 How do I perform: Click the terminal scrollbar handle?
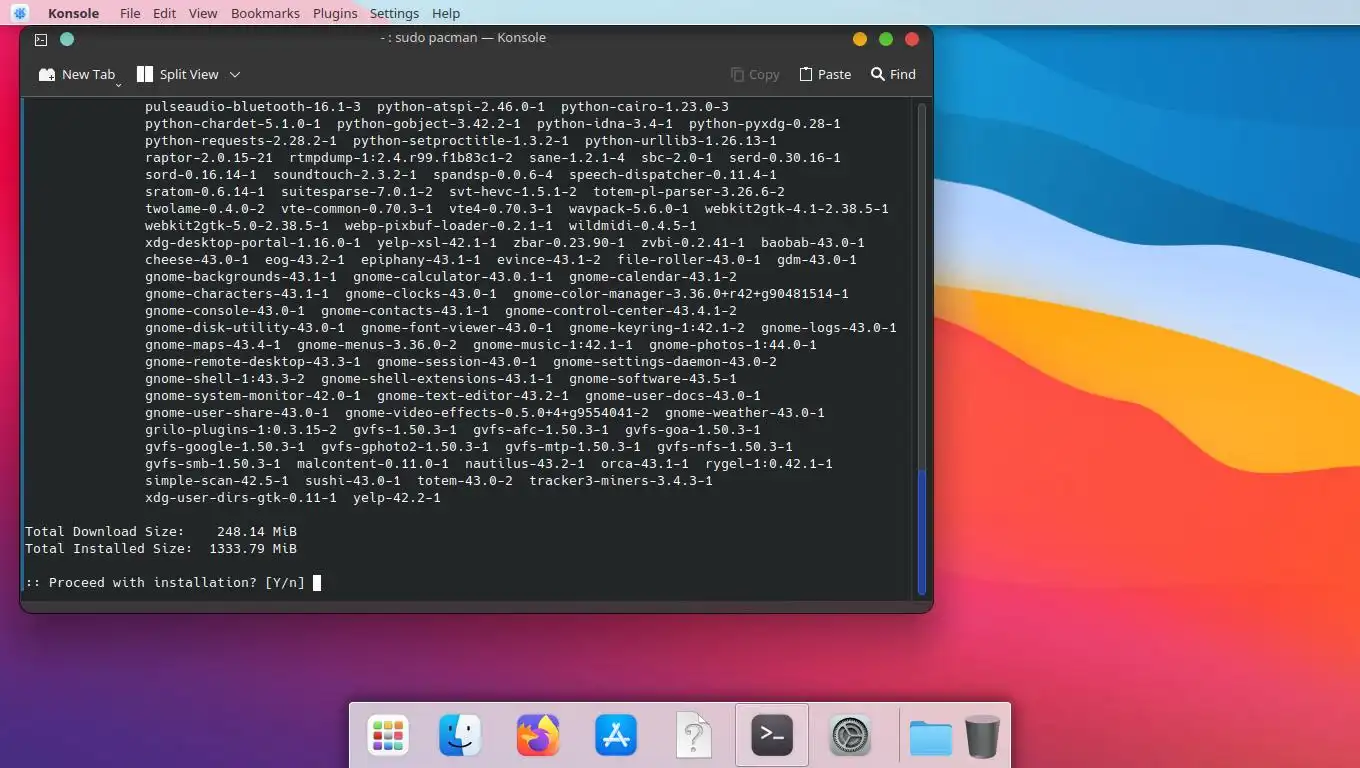(x=922, y=532)
